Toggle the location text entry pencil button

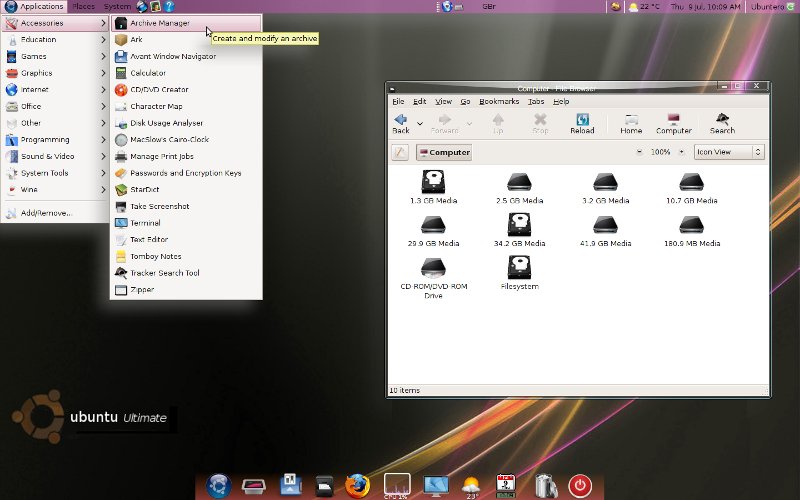(x=400, y=152)
